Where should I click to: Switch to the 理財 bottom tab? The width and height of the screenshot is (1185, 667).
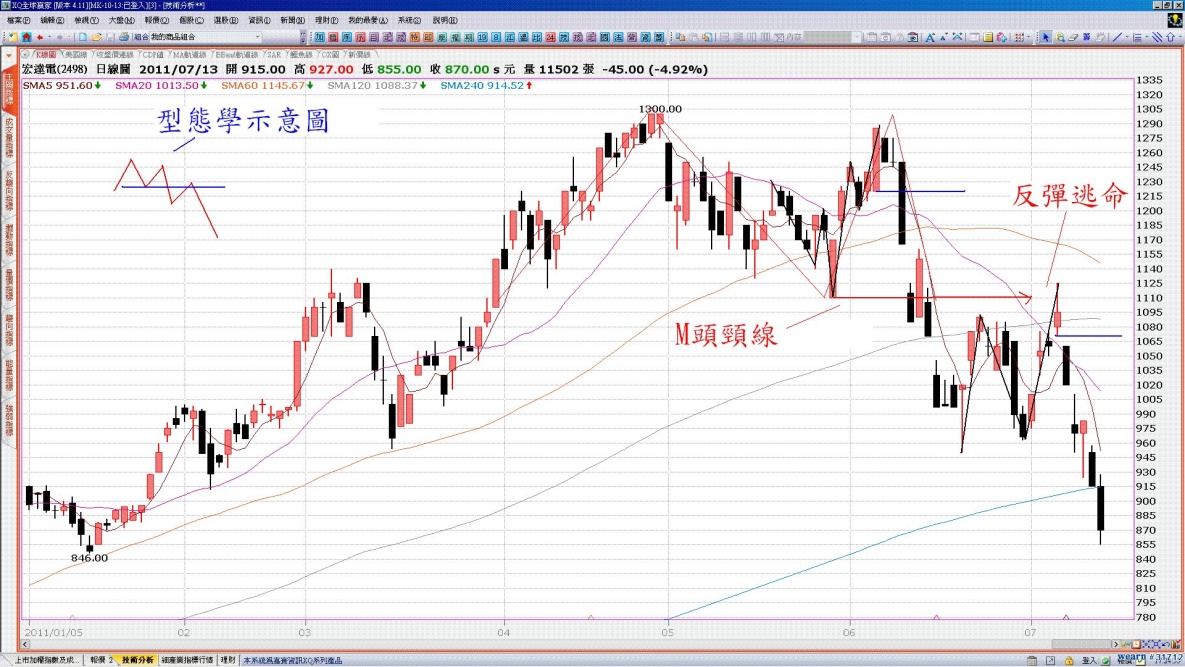[x=227, y=660]
